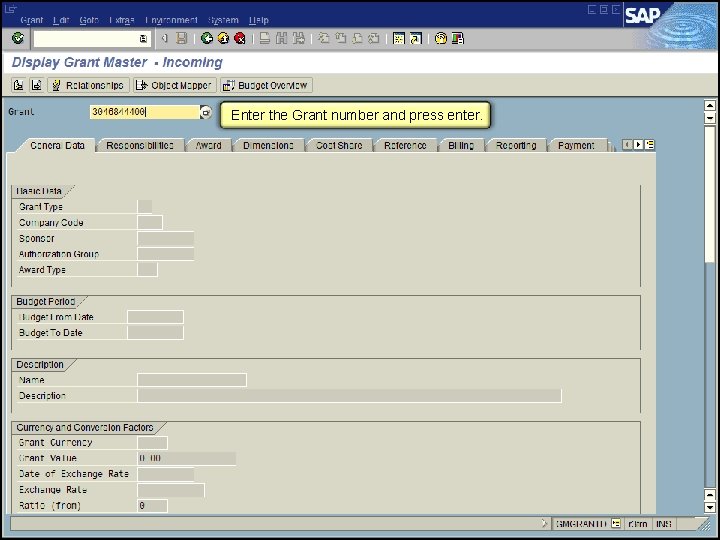720x540 pixels.
Task: Click the status bar expand icon beside GMGRANTD
Action: (x=616, y=523)
